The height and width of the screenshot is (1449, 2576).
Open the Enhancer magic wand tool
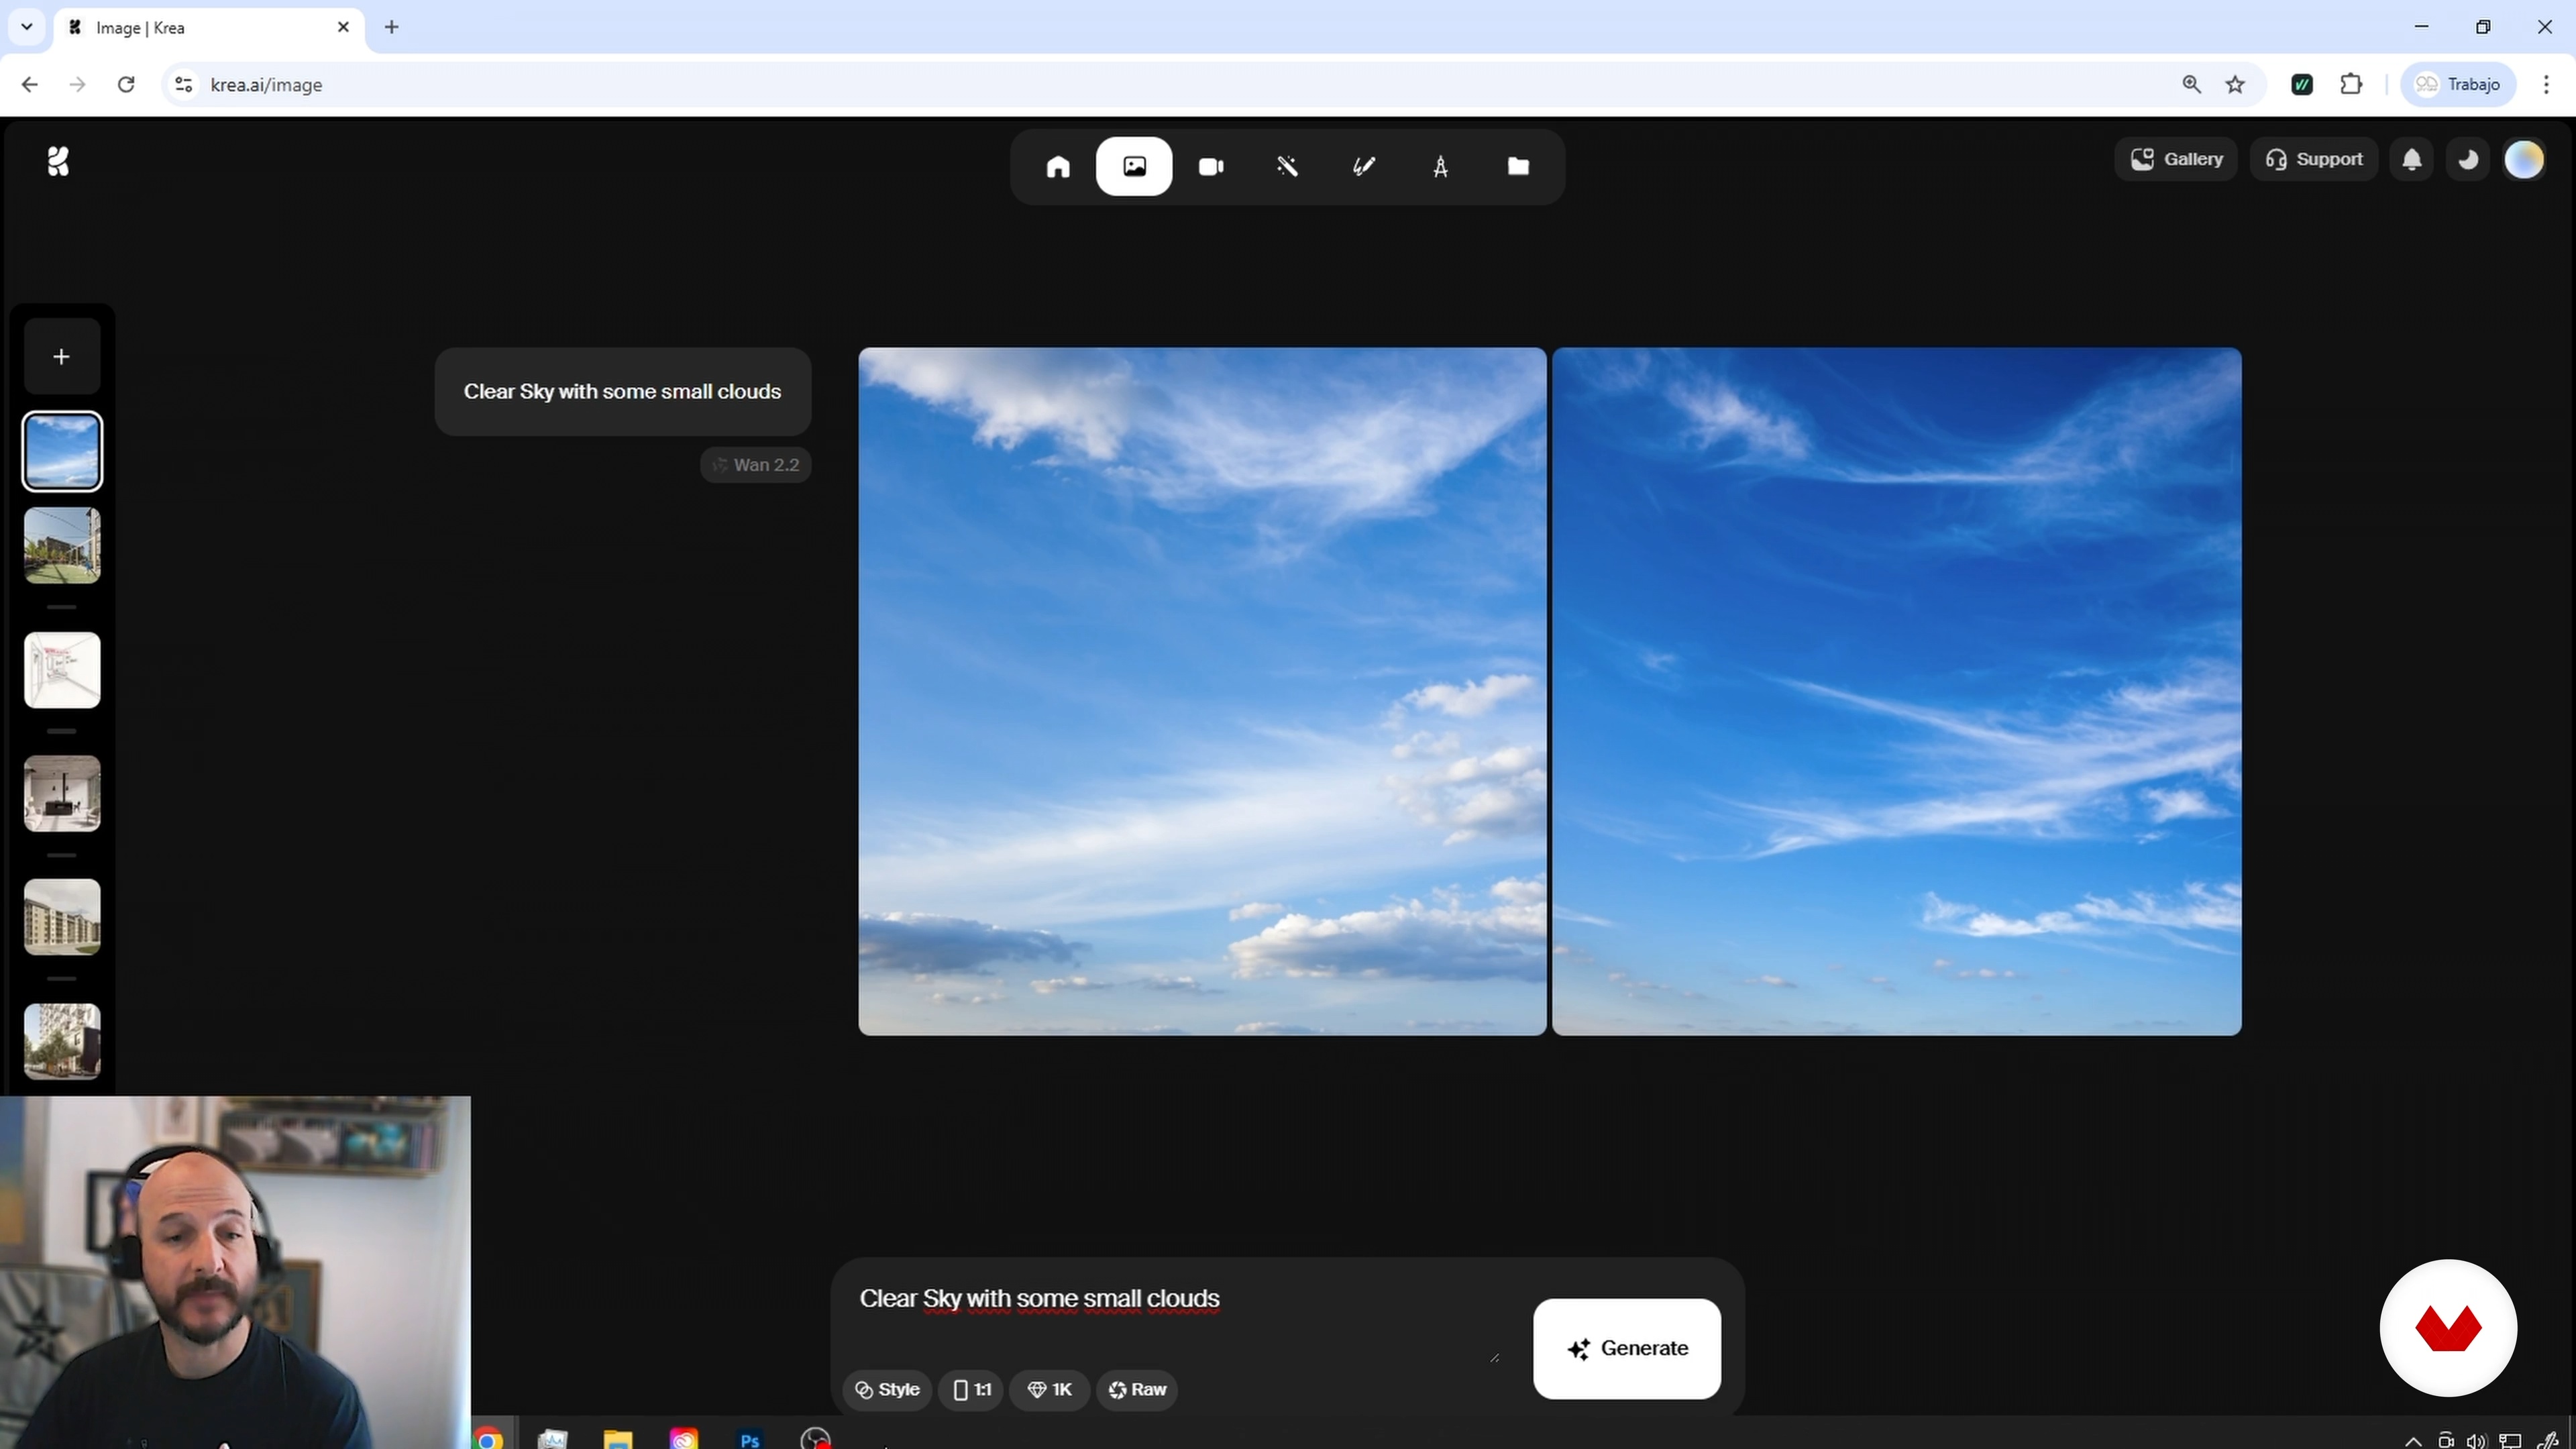[1287, 166]
